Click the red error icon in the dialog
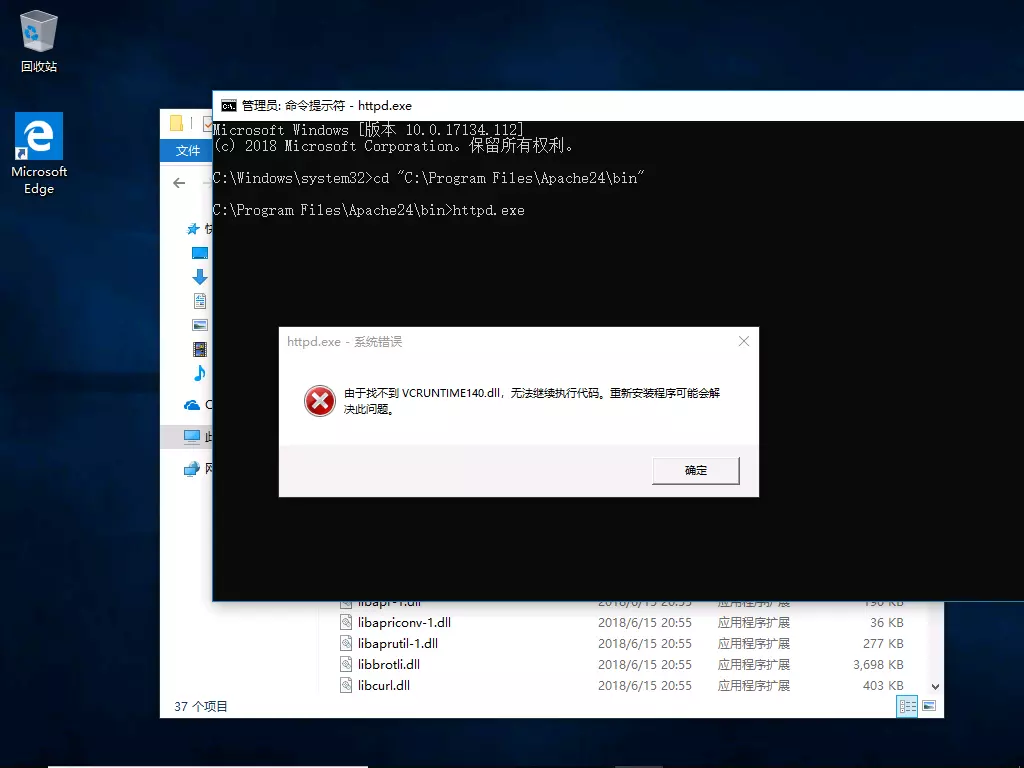The height and width of the screenshot is (768, 1024). [x=319, y=401]
